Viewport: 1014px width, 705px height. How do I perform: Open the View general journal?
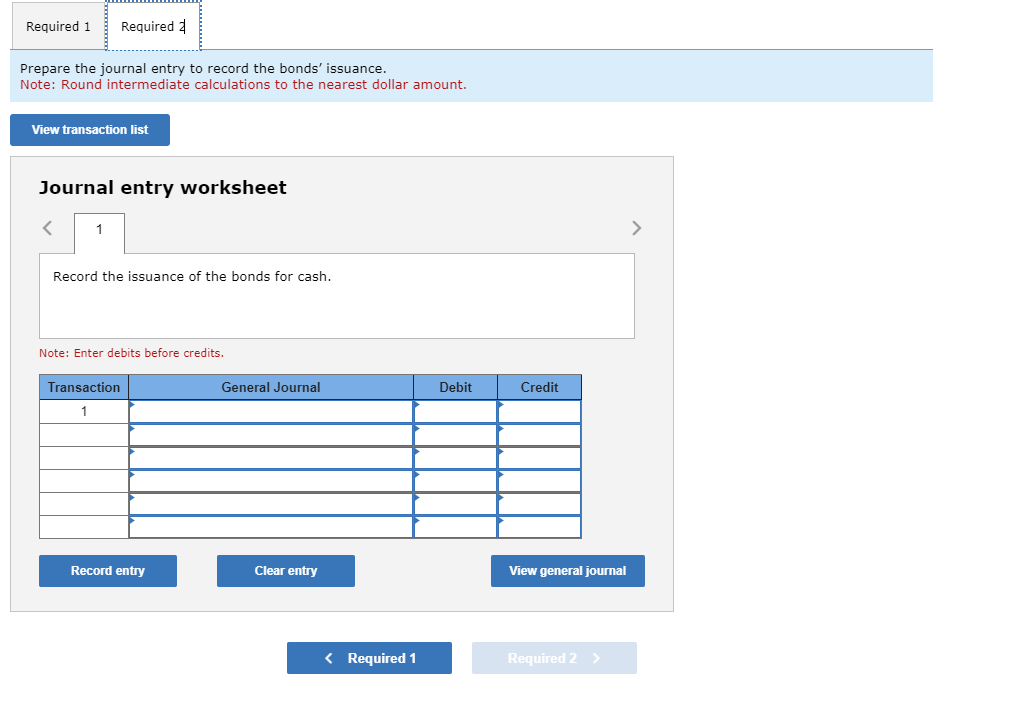(x=567, y=571)
